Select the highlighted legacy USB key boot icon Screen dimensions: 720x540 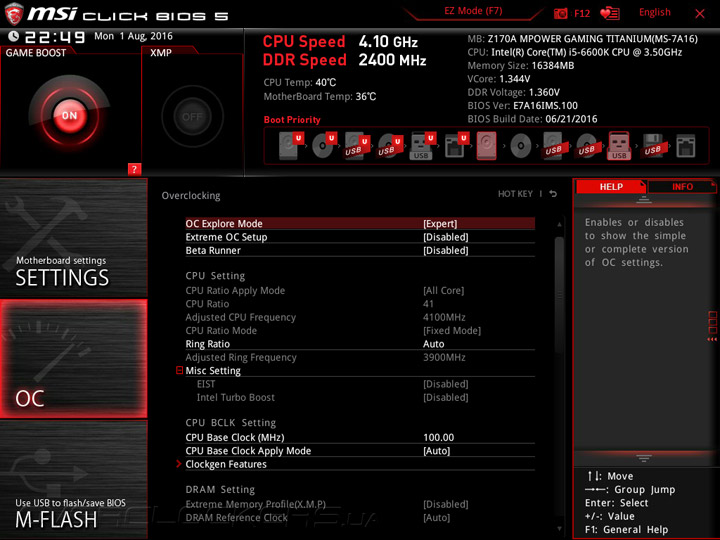coord(619,146)
